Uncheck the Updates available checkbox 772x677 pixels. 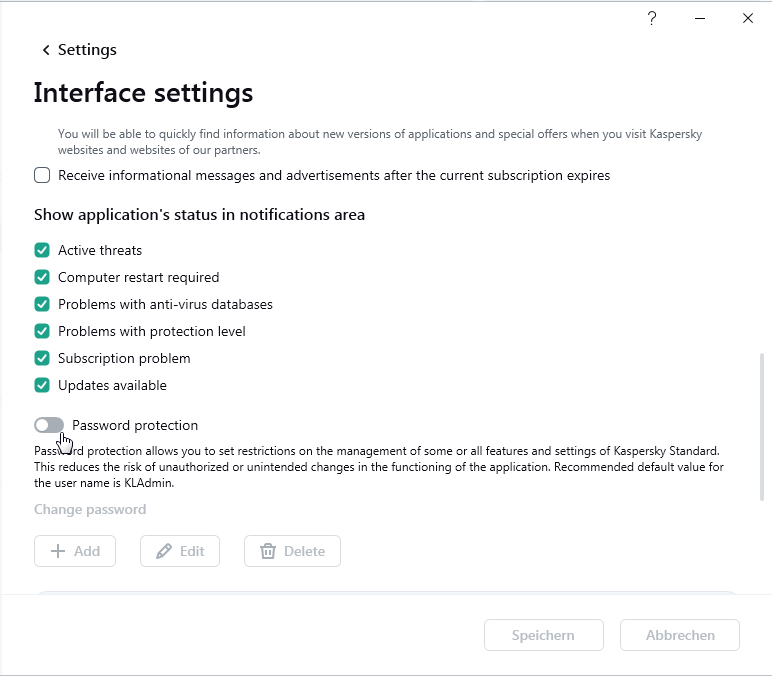tap(42, 385)
